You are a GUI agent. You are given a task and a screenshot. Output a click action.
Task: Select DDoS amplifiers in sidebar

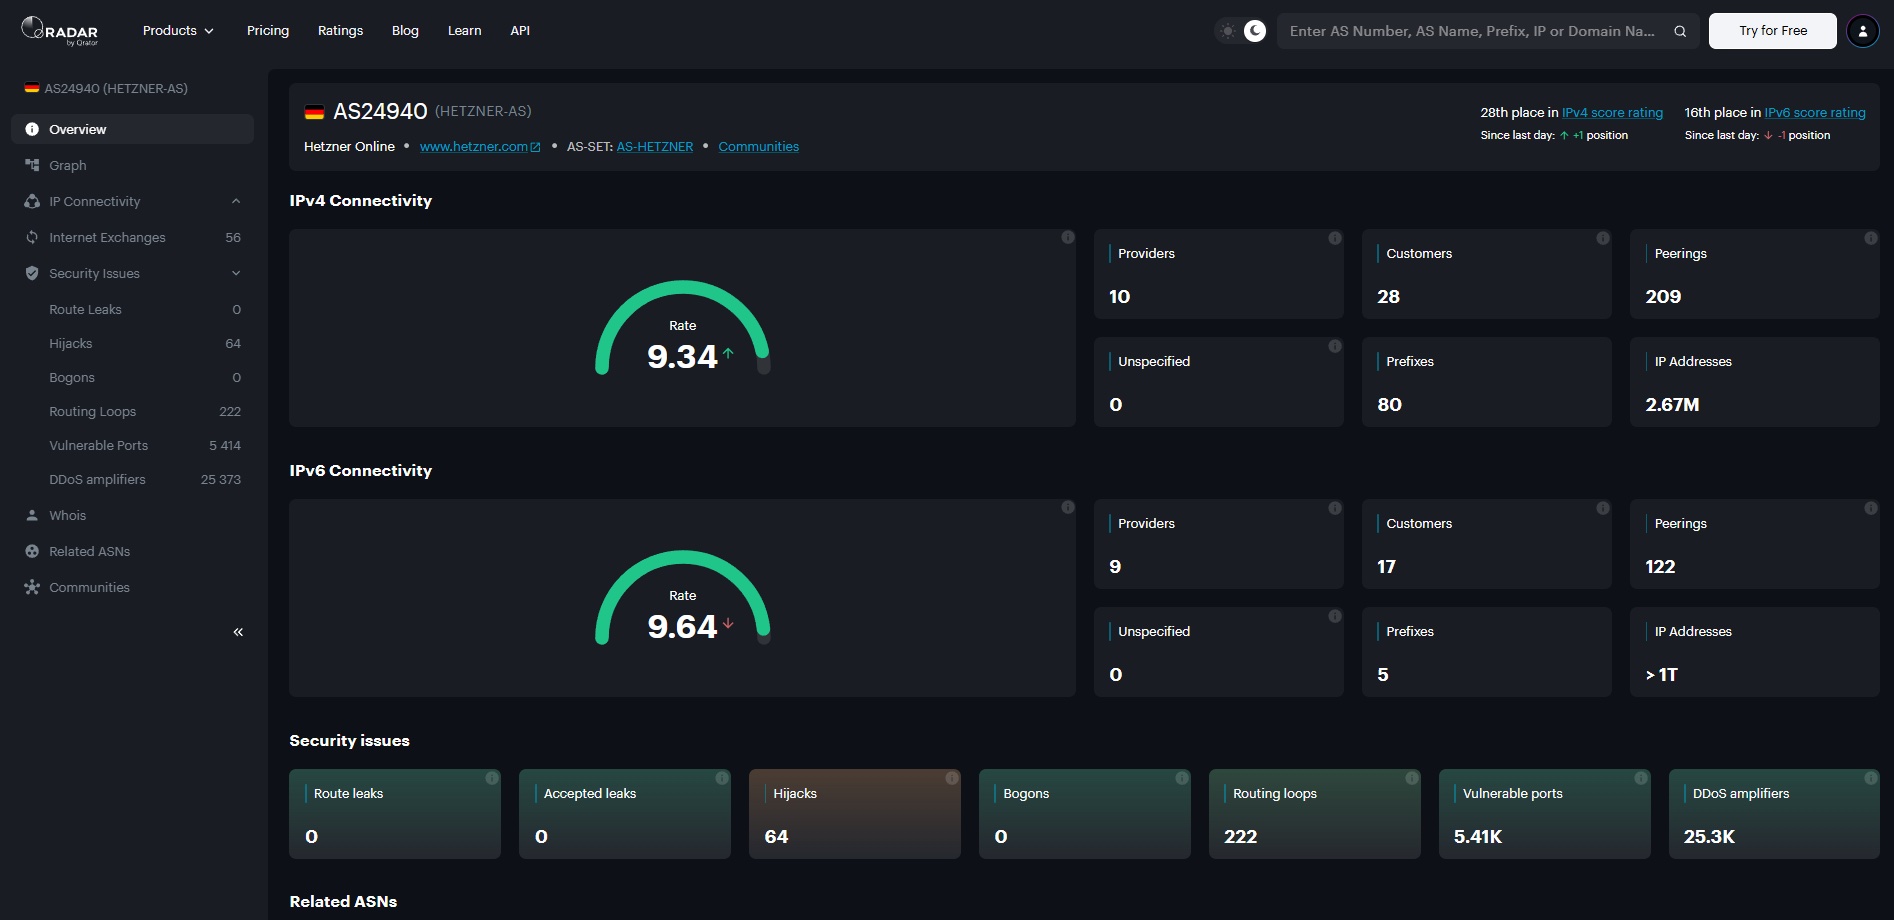145,479
